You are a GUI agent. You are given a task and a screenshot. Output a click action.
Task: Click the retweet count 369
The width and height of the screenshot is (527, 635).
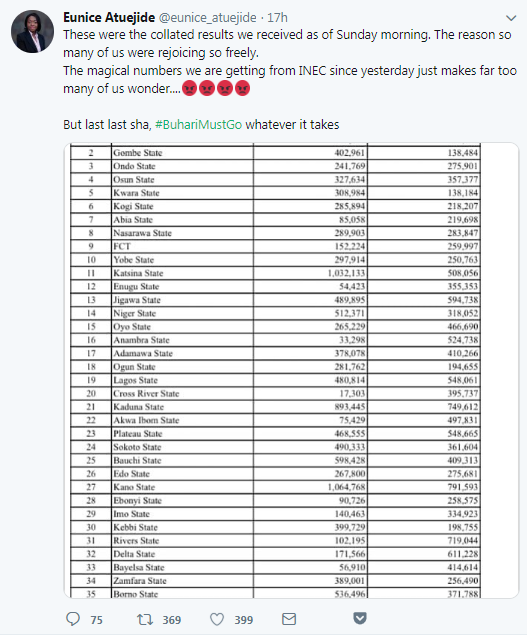172,620
